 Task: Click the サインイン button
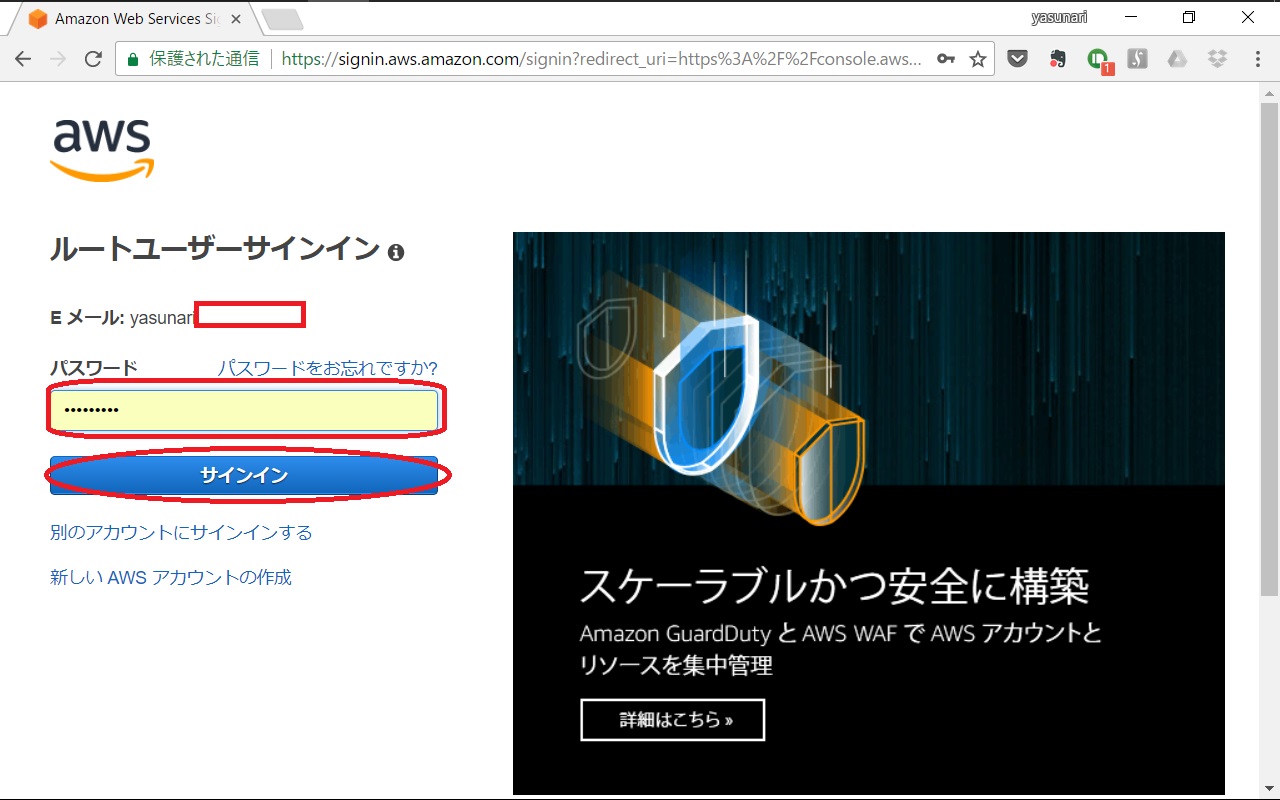[244, 476]
